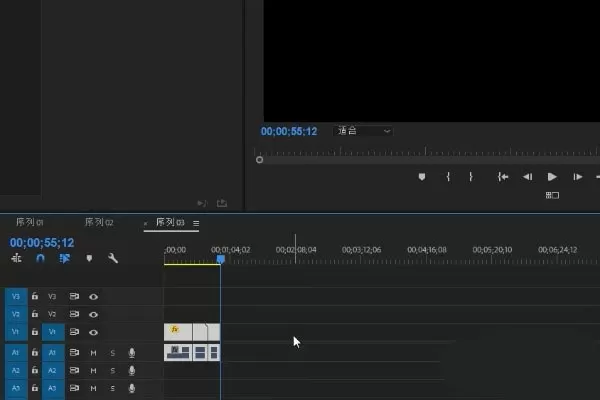
Task: Click timeline panel timecode 00;00;55;12
Action: coord(42,243)
